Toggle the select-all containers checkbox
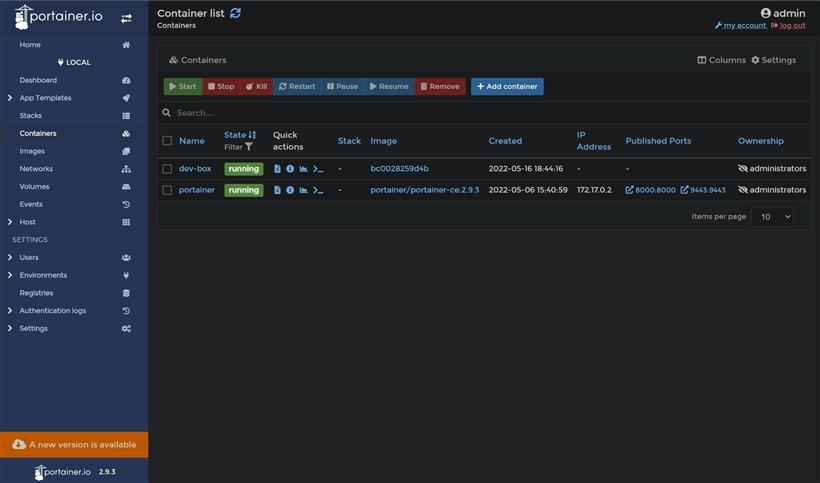Image resolution: width=820 pixels, height=483 pixels. tap(167, 141)
